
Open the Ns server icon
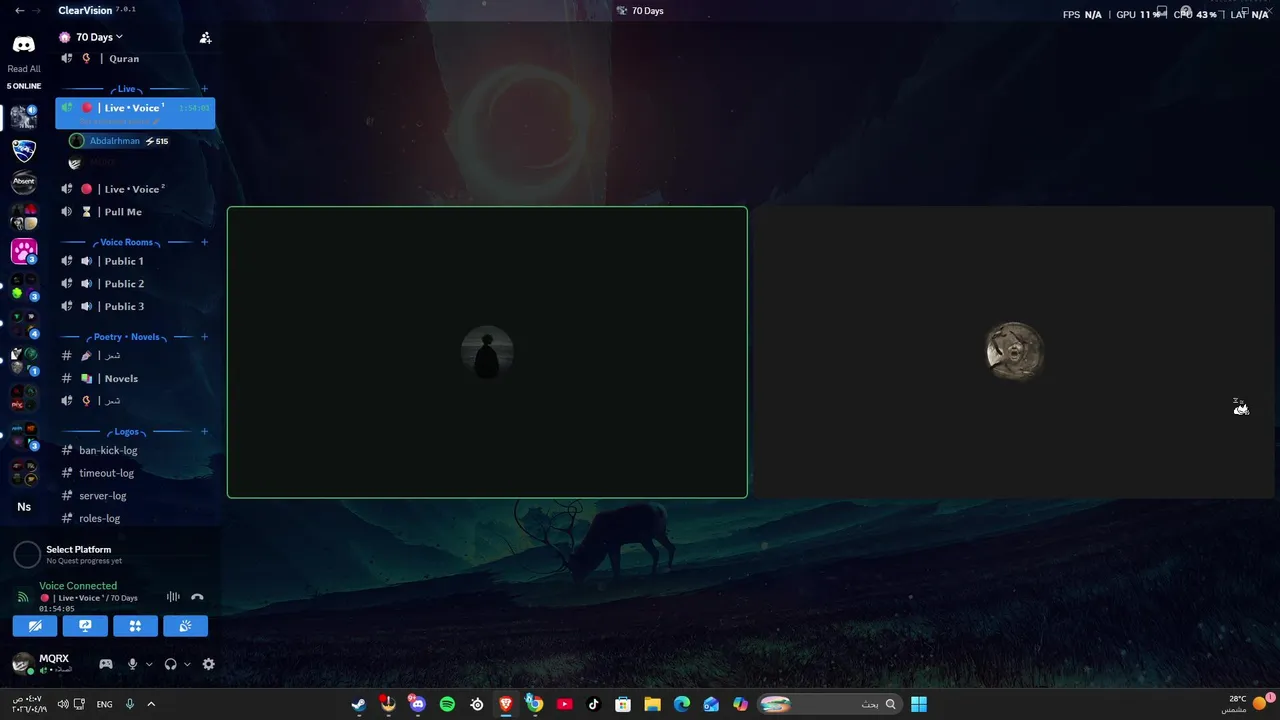click(24, 507)
